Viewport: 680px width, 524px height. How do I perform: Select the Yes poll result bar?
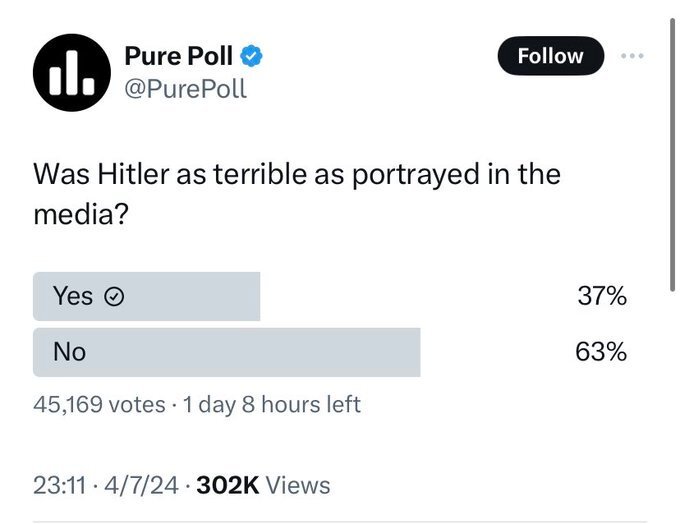click(x=146, y=296)
